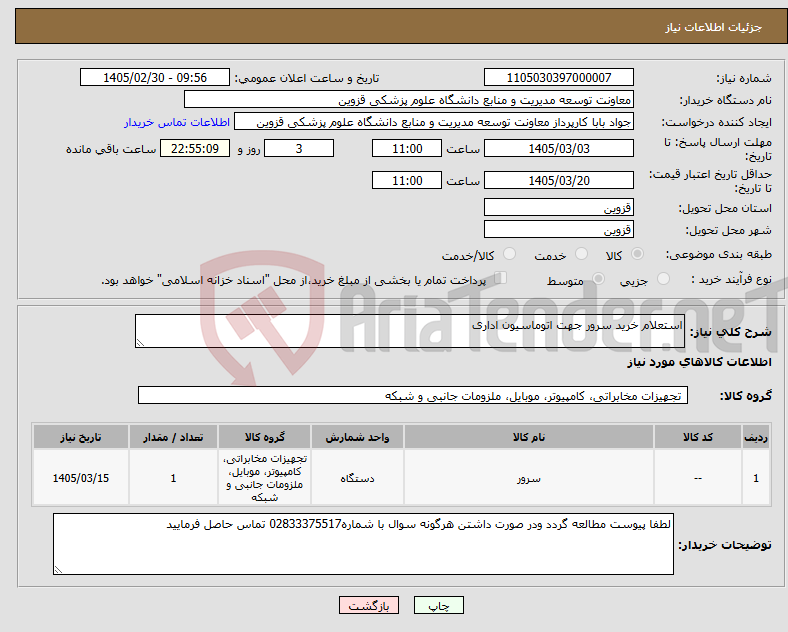Click the response deadline time 11:00 field
Viewport: 788px width, 632px height.
[x=407, y=148]
